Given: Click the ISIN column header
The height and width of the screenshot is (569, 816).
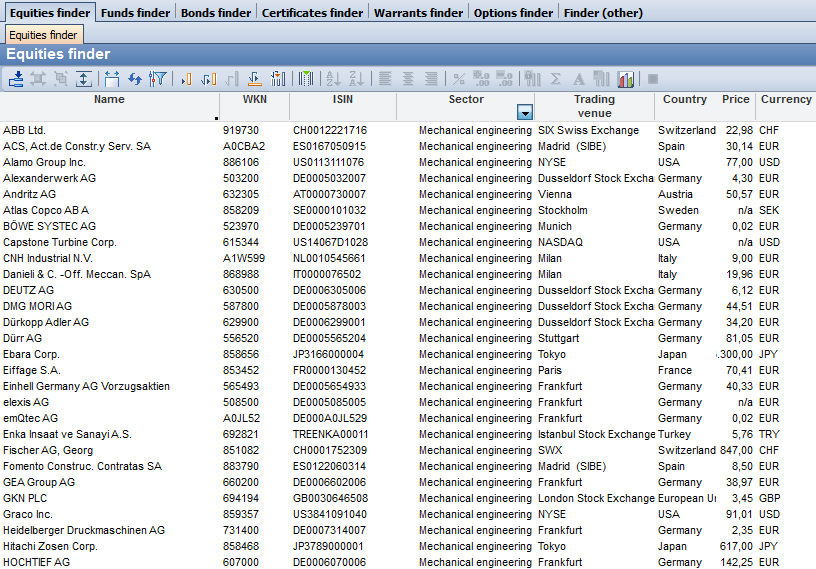Looking at the screenshot, I should 342,100.
